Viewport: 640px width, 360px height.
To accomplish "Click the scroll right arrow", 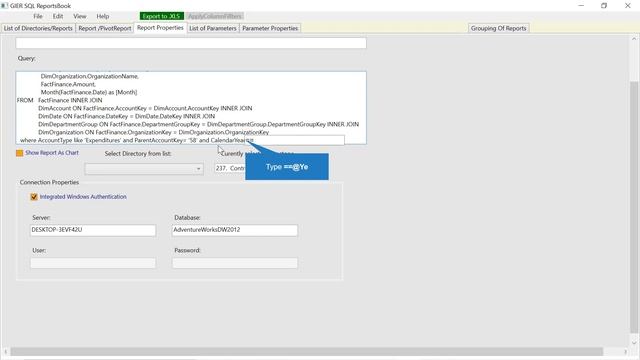I will click(625, 351).
